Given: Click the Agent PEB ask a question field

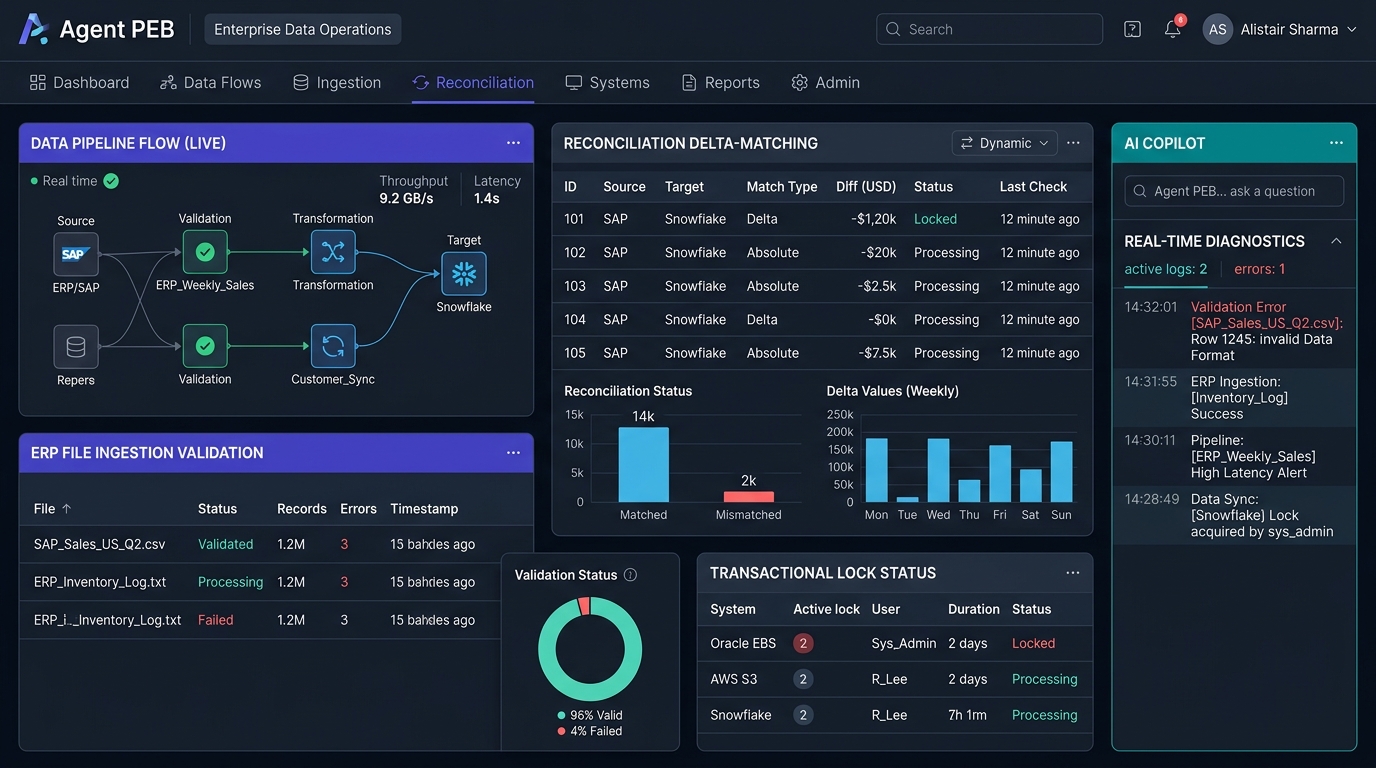Looking at the screenshot, I should click(1234, 191).
